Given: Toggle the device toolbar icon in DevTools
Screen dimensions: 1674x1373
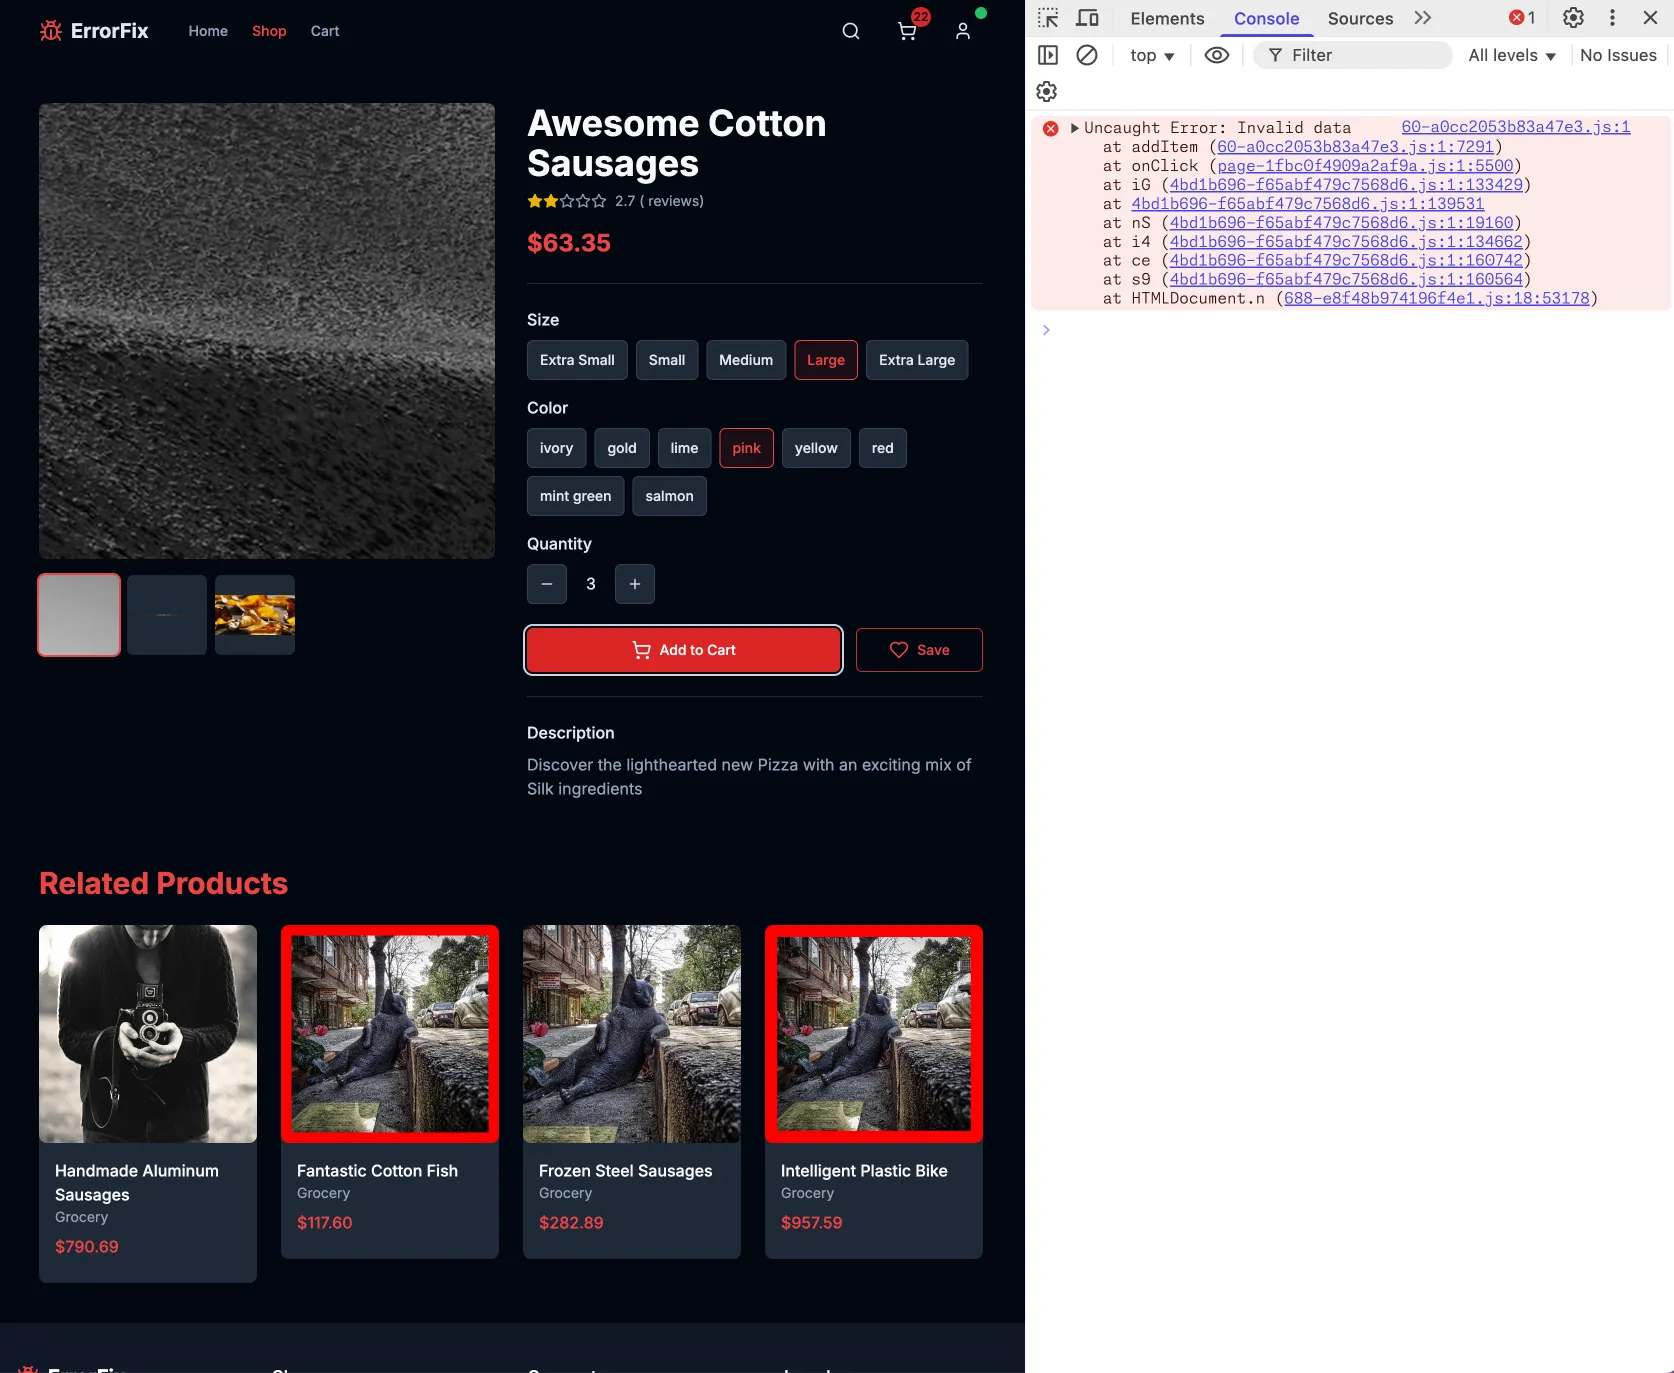Looking at the screenshot, I should pyautogui.click(x=1087, y=18).
